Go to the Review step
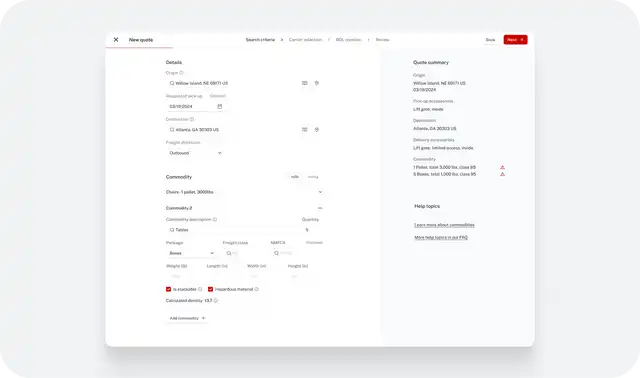This screenshot has height=378, width=640. pos(382,40)
